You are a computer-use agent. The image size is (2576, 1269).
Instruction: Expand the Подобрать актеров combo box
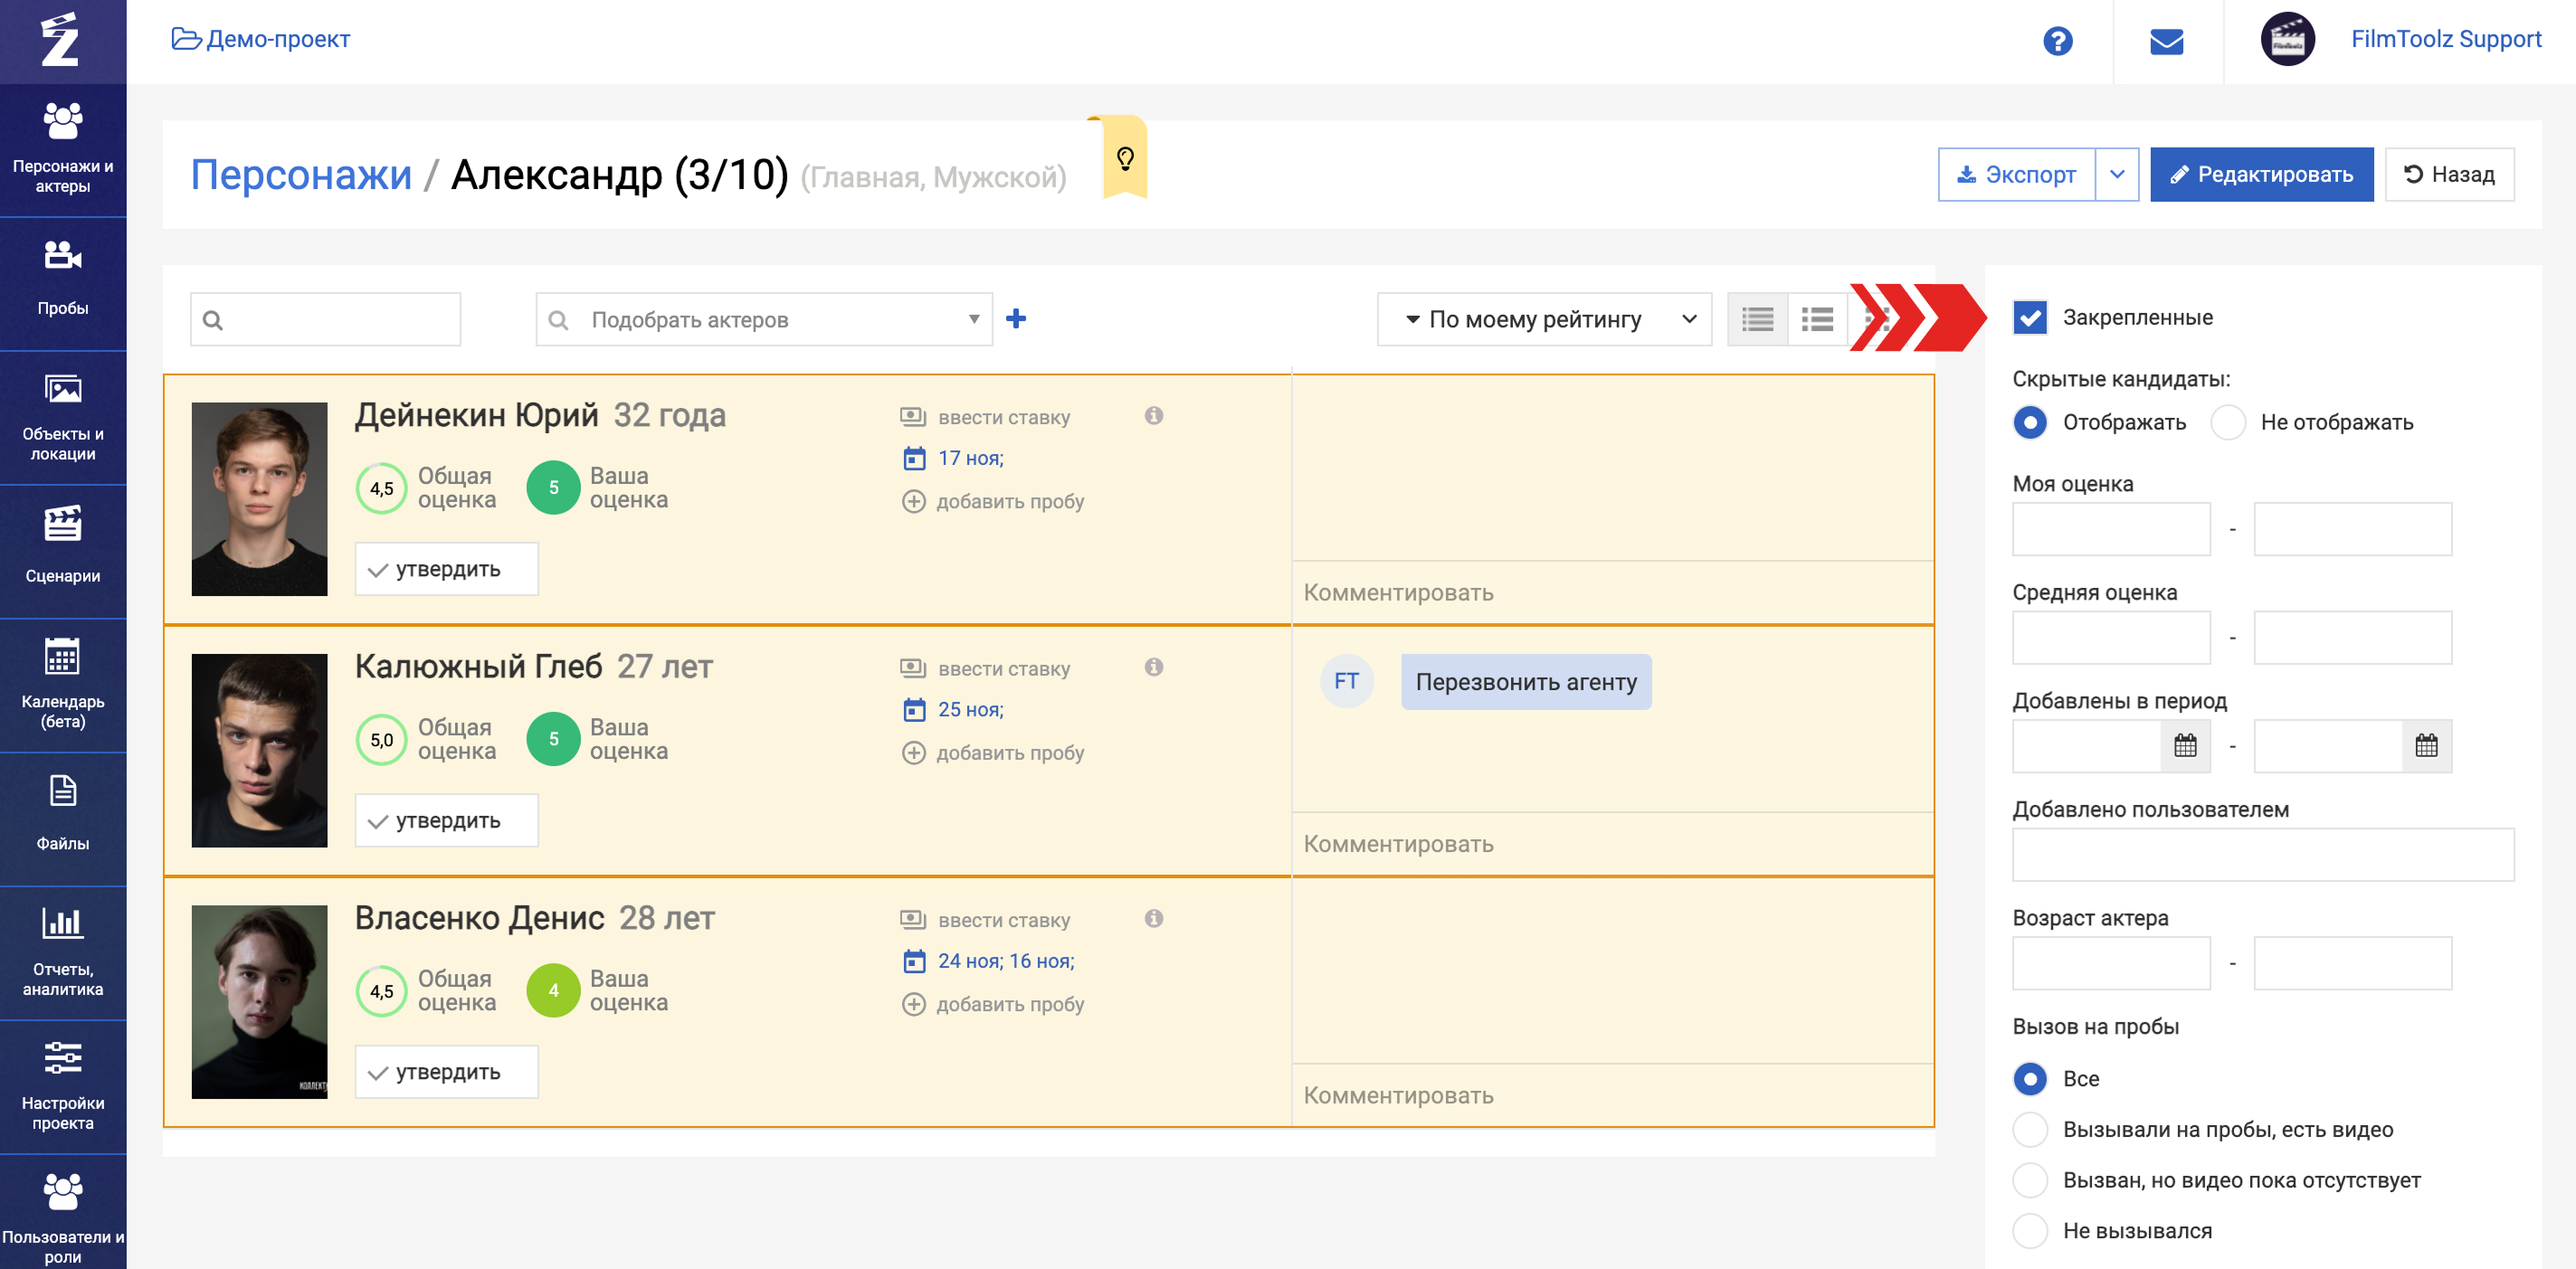click(973, 319)
